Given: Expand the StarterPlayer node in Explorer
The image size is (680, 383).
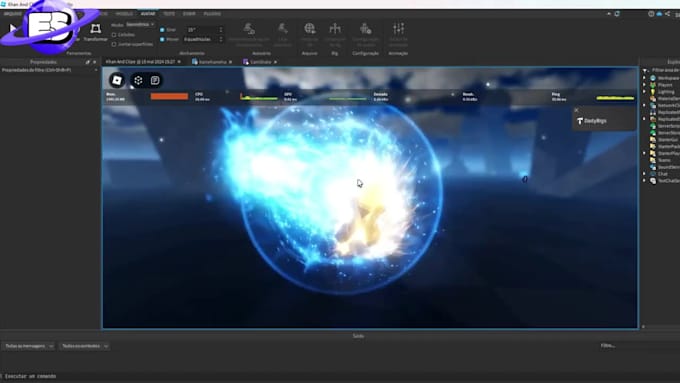Looking at the screenshot, I should click(644, 153).
